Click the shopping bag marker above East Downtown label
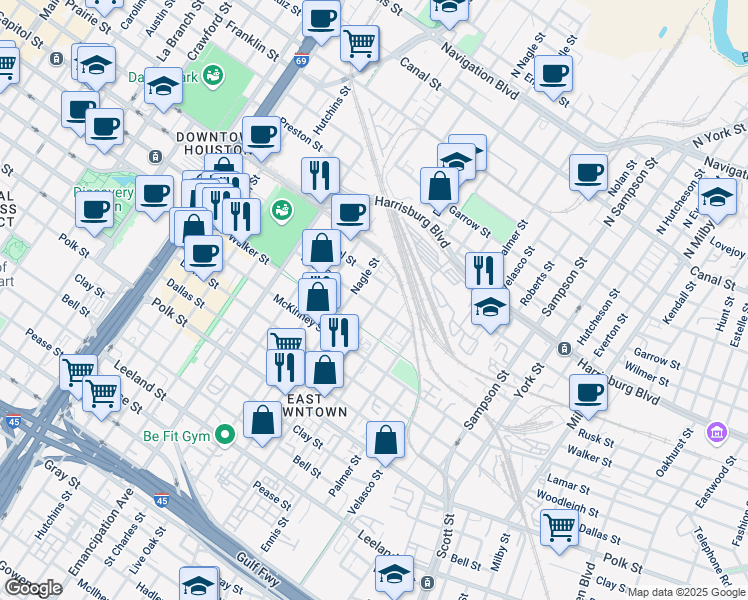The width and height of the screenshot is (748, 600). pyautogui.click(x=324, y=373)
